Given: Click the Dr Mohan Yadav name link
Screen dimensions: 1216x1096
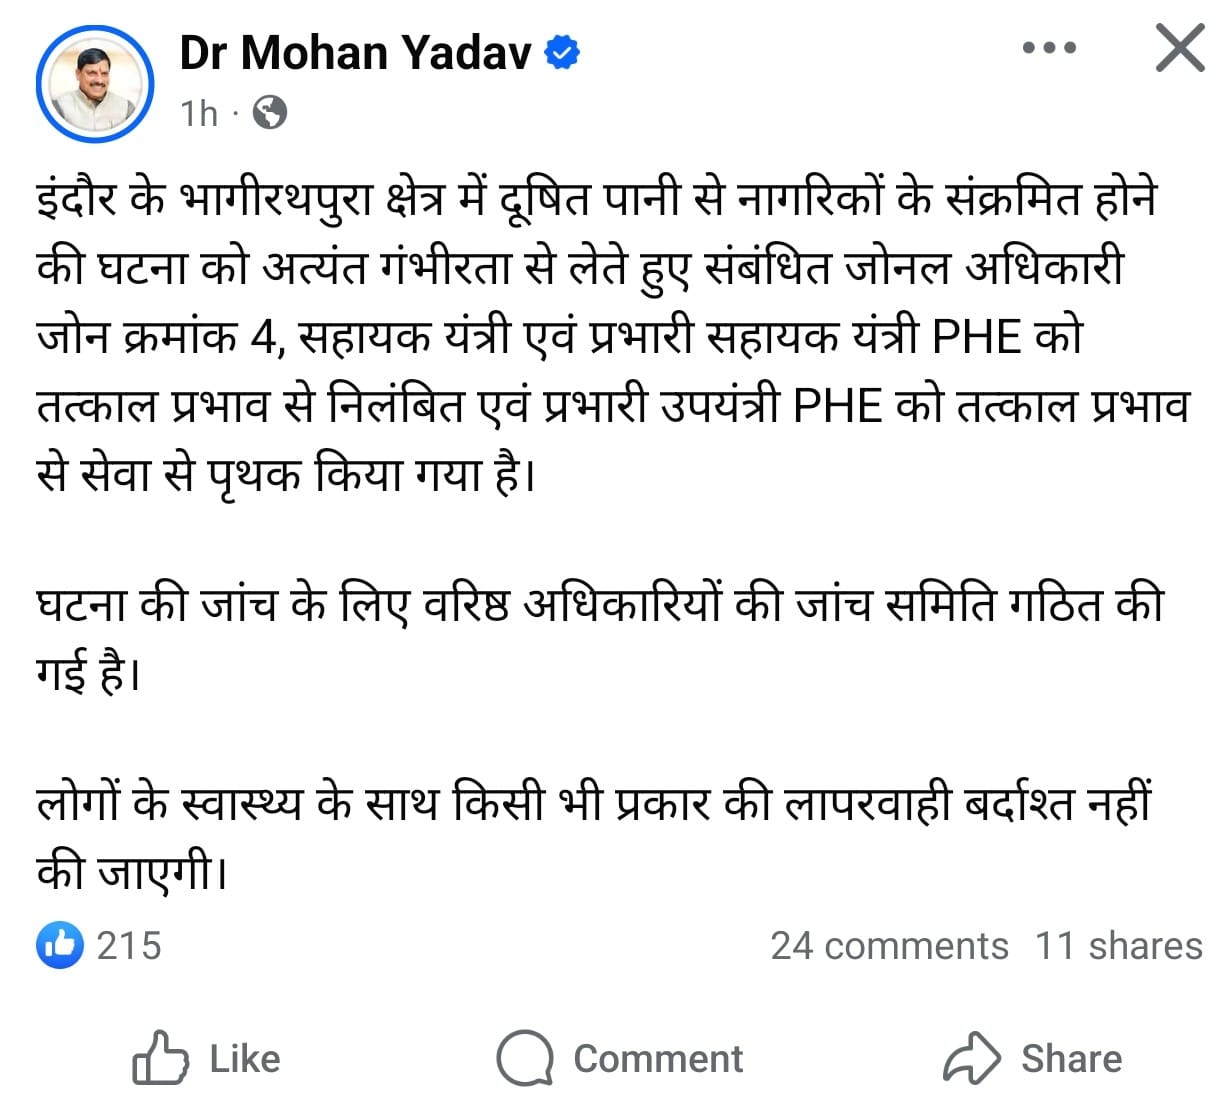Looking at the screenshot, I should pyautogui.click(x=355, y=52).
